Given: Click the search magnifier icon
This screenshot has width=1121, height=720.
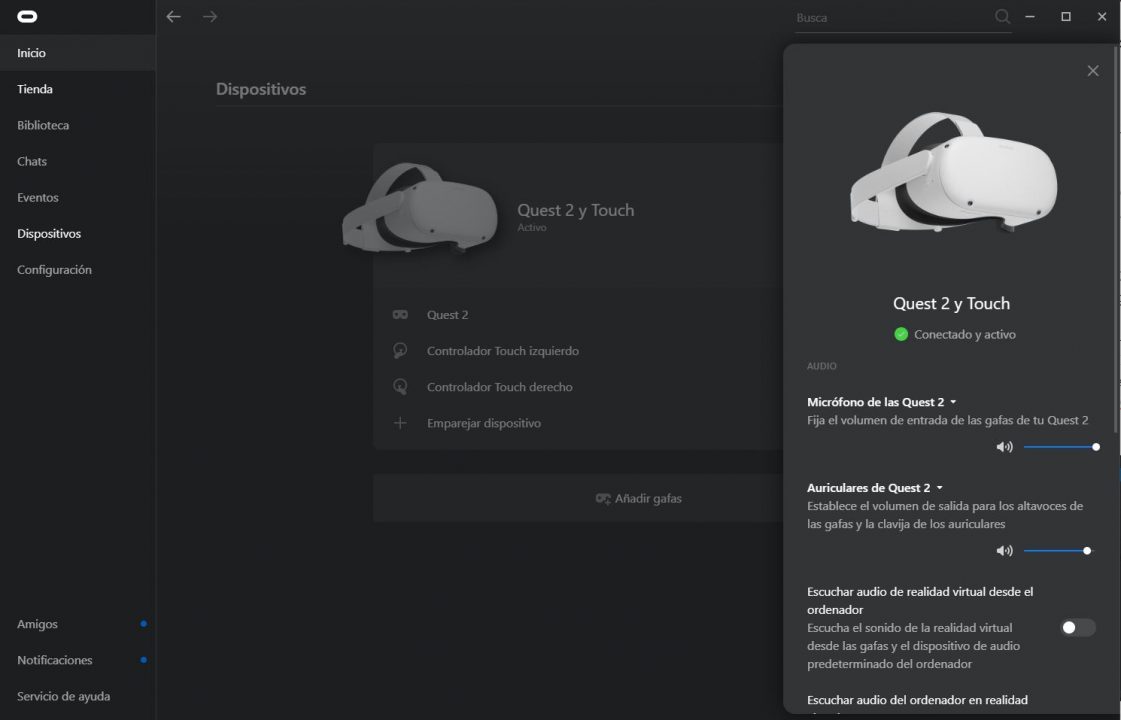Looking at the screenshot, I should (1001, 17).
